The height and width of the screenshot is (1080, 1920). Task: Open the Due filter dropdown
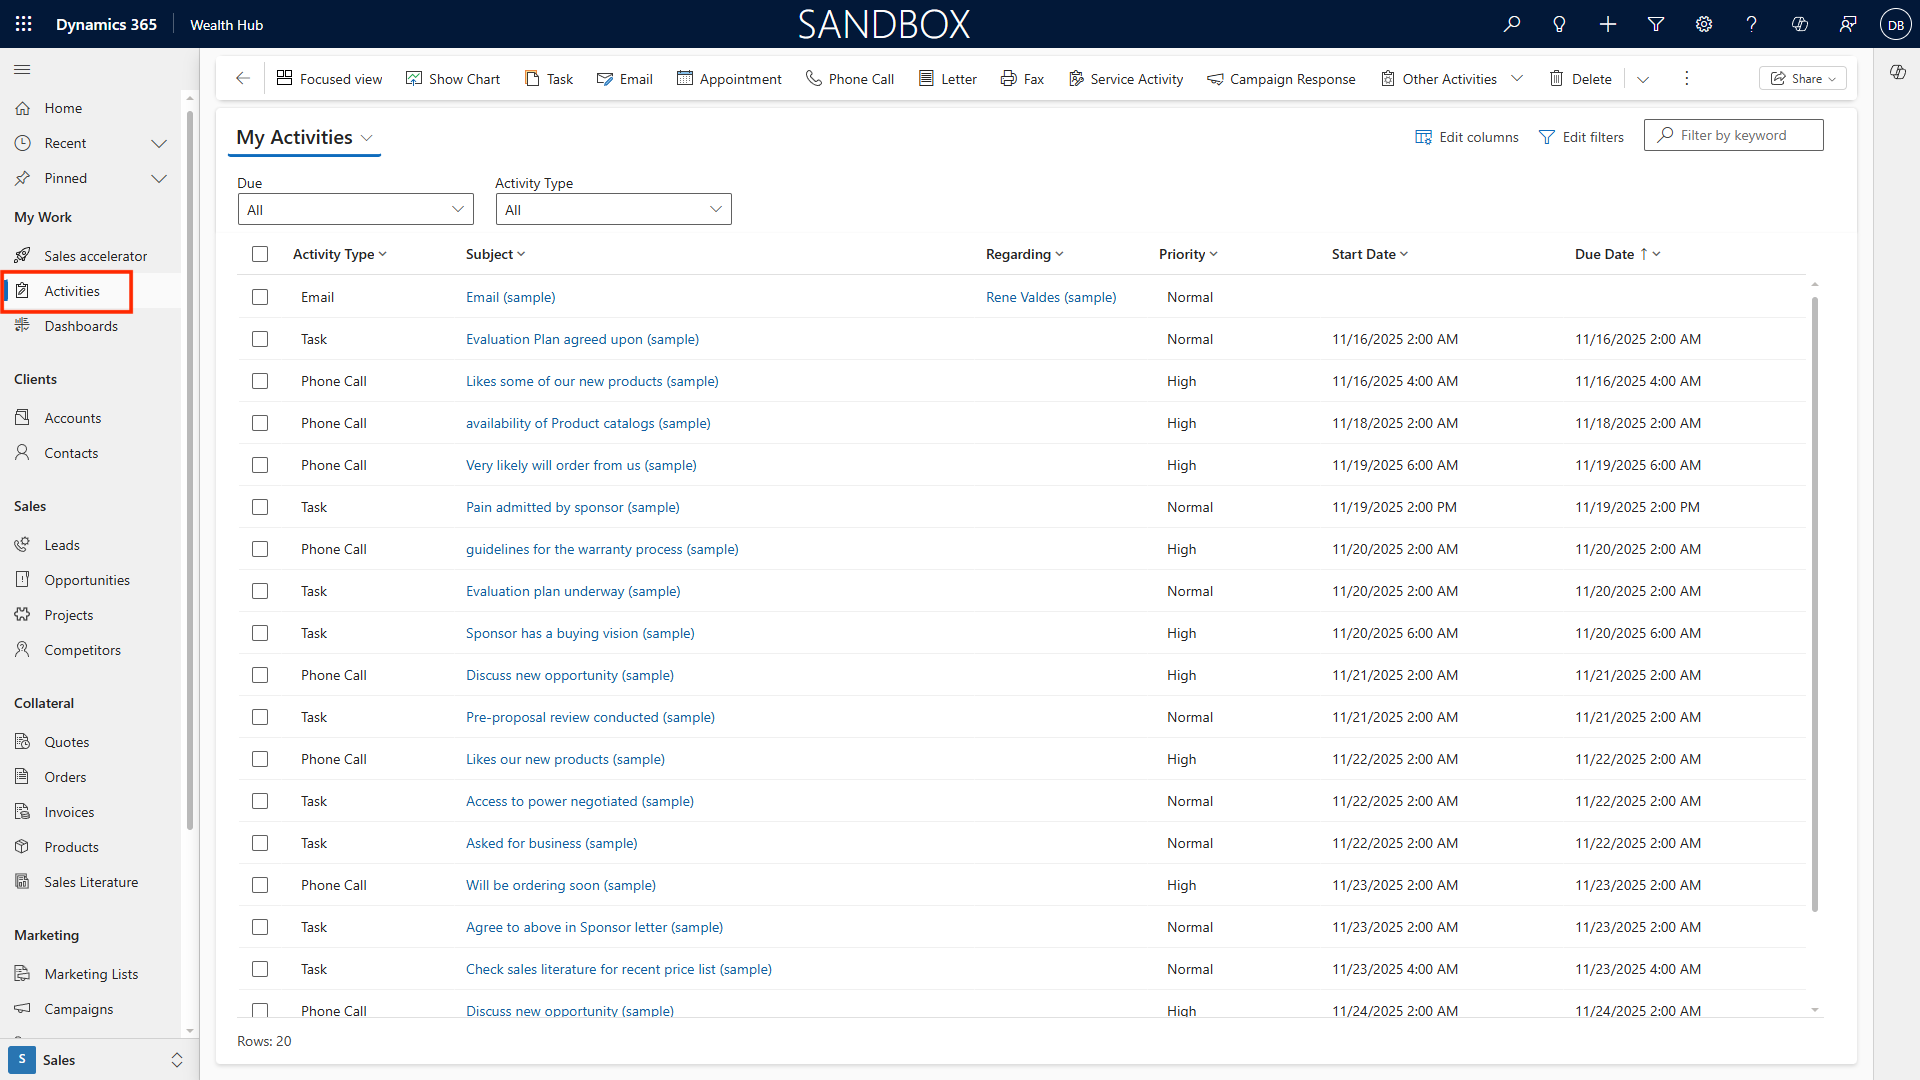coord(355,209)
